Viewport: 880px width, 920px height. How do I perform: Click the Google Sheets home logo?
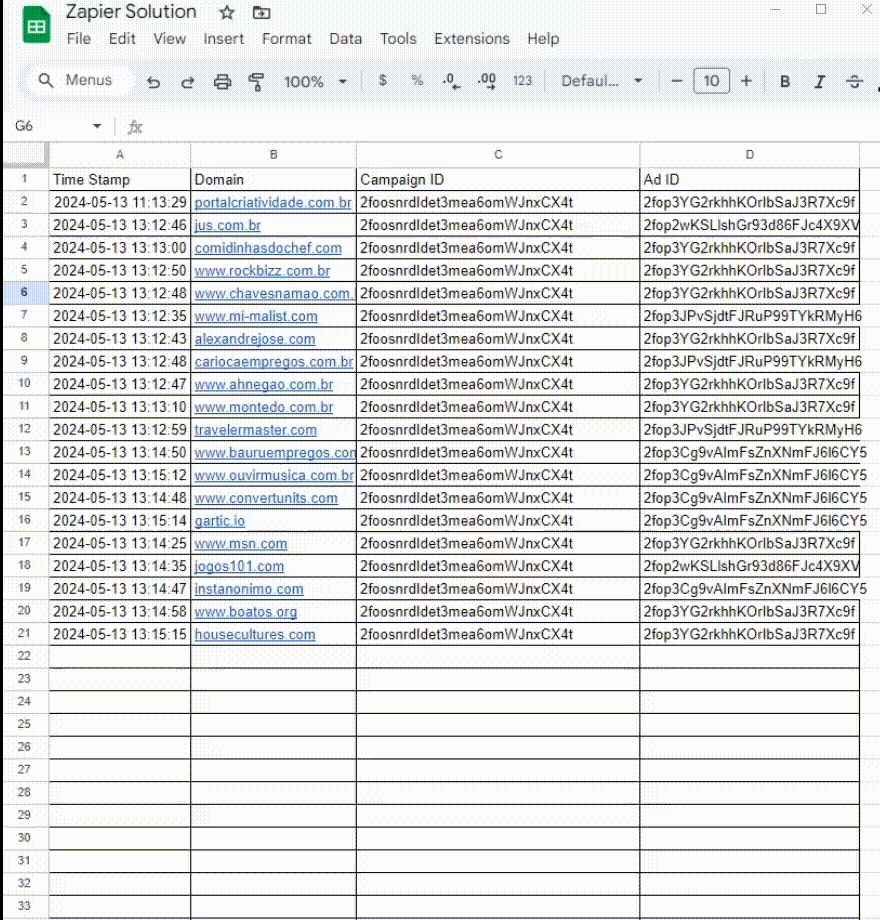36,25
